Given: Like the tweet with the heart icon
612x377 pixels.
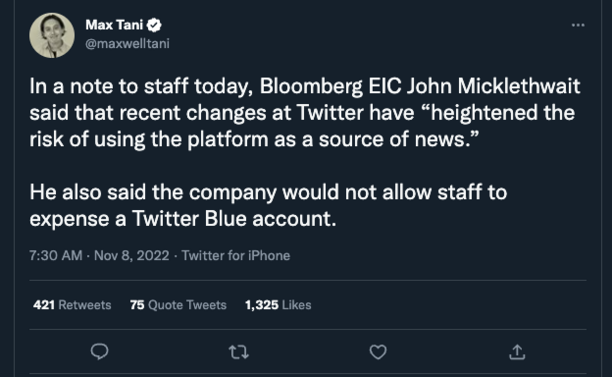Looking at the screenshot, I should [x=378, y=352].
